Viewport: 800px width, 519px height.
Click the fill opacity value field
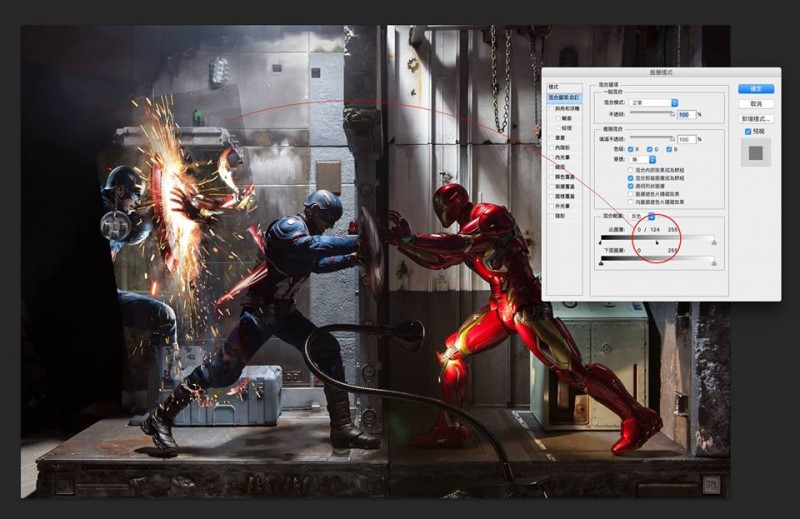point(687,139)
